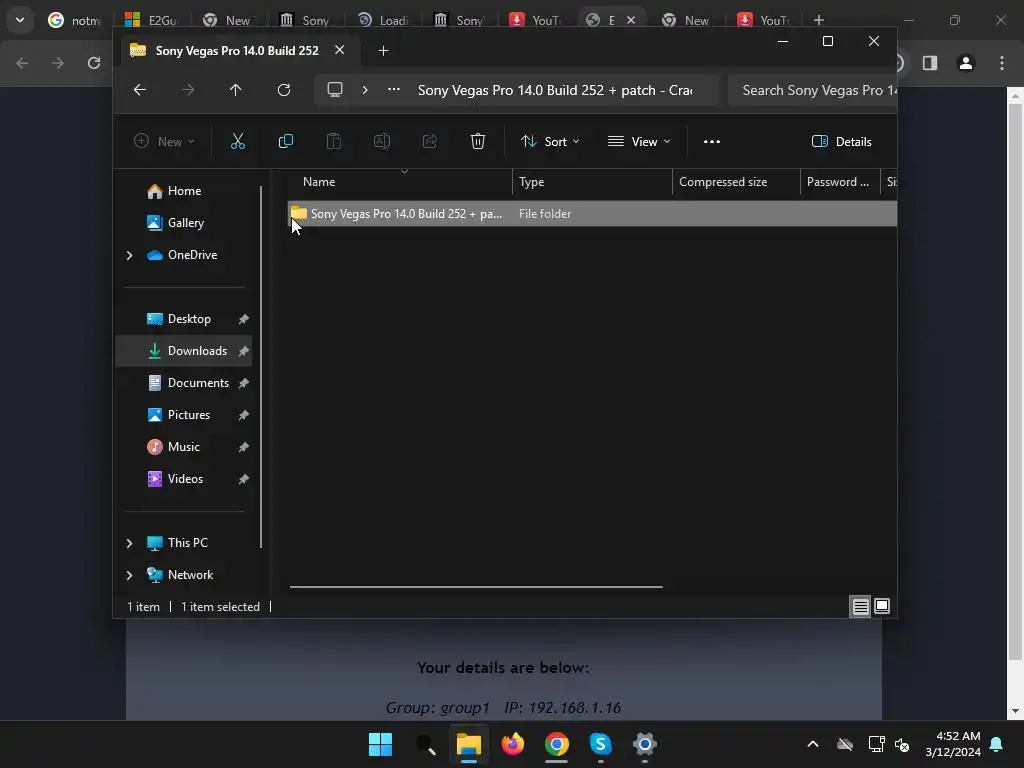This screenshot has height=768, width=1024.
Task: Select the Sony Vegas Pro 14.0 Explorer tab
Action: [x=237, y=50]
